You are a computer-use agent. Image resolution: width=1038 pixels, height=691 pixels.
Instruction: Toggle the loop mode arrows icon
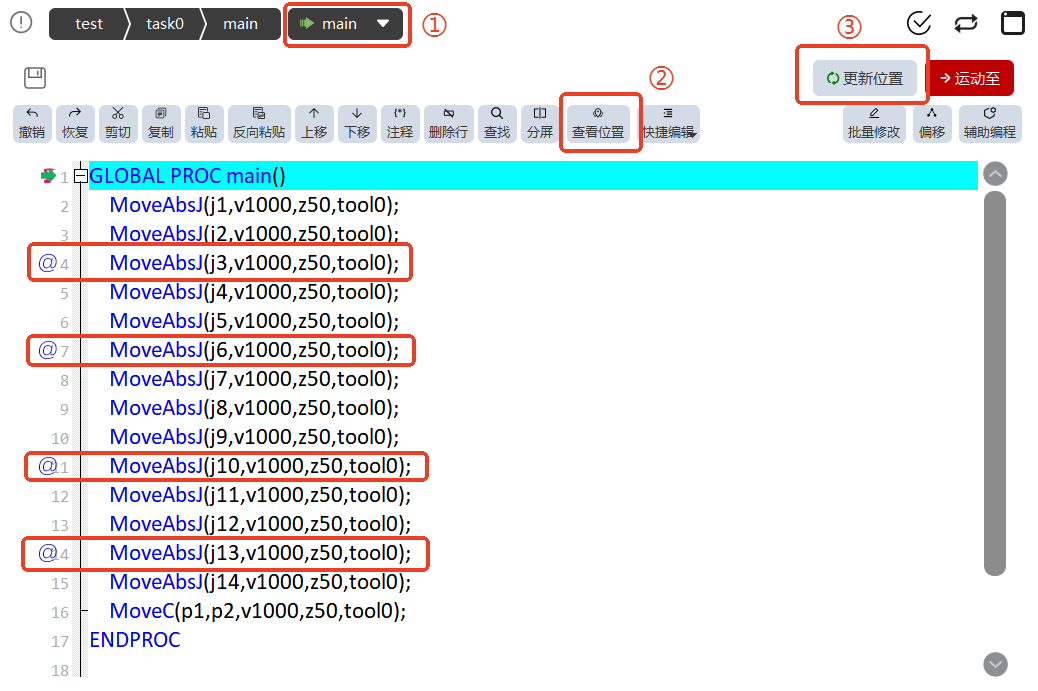[966, 24]
